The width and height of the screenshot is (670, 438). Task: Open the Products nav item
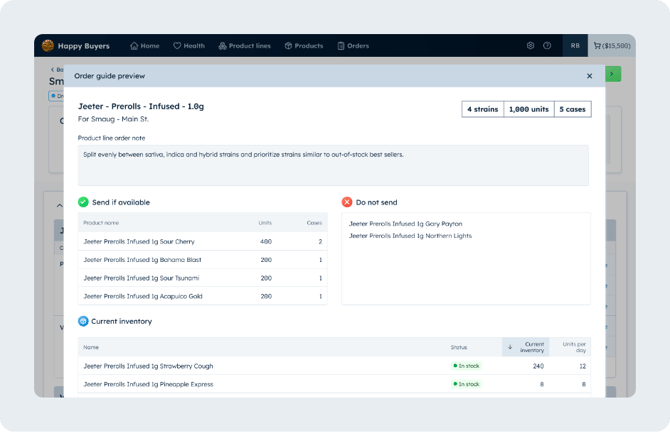click(304, 46)
